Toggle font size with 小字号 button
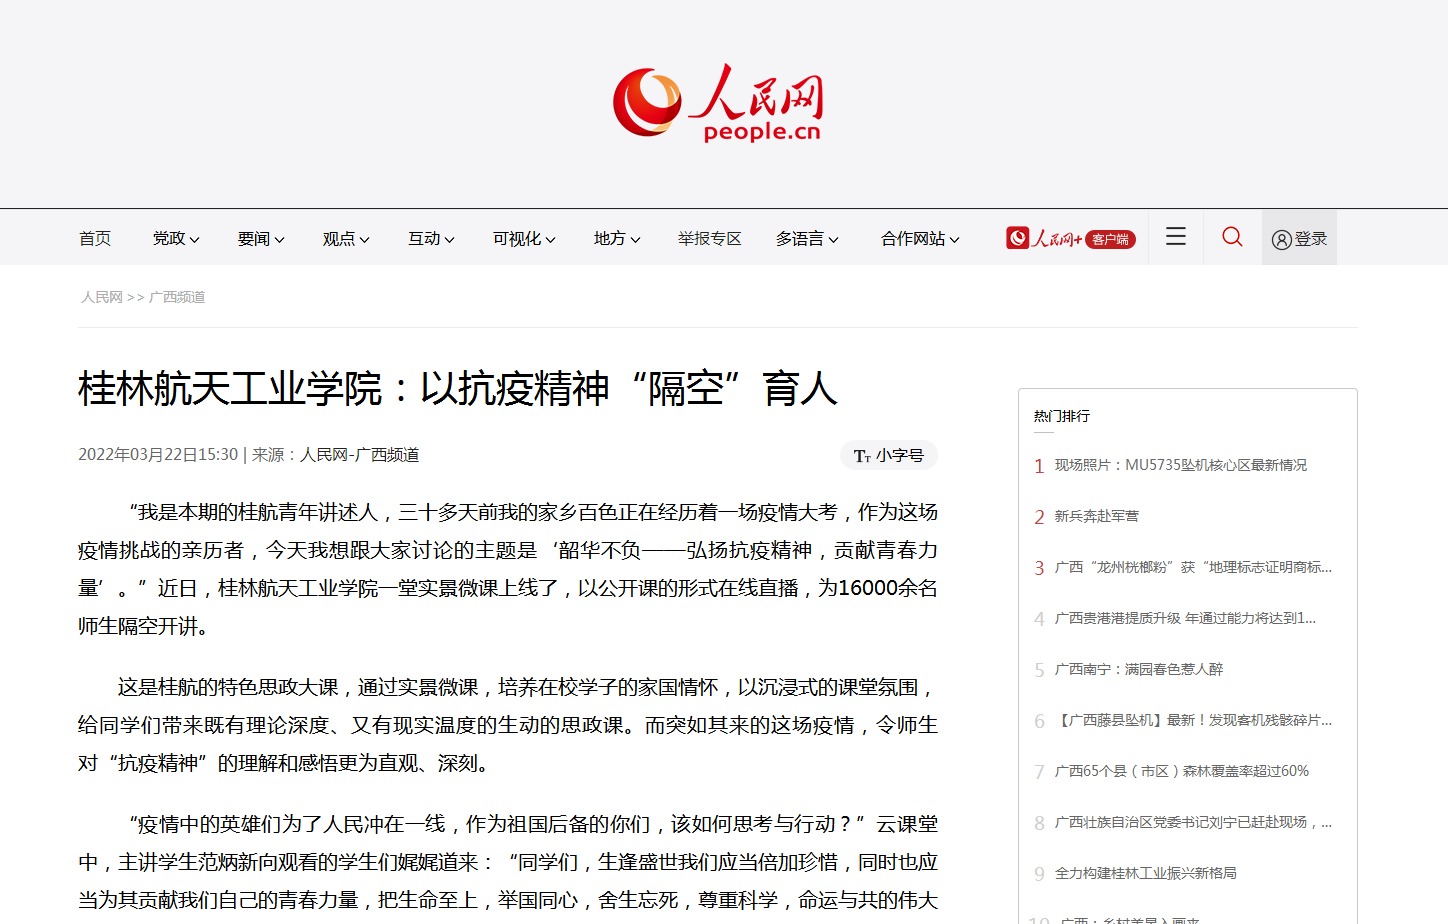Image resolution: width=1448 pixels, height=924 pixels. click(888, 455)
